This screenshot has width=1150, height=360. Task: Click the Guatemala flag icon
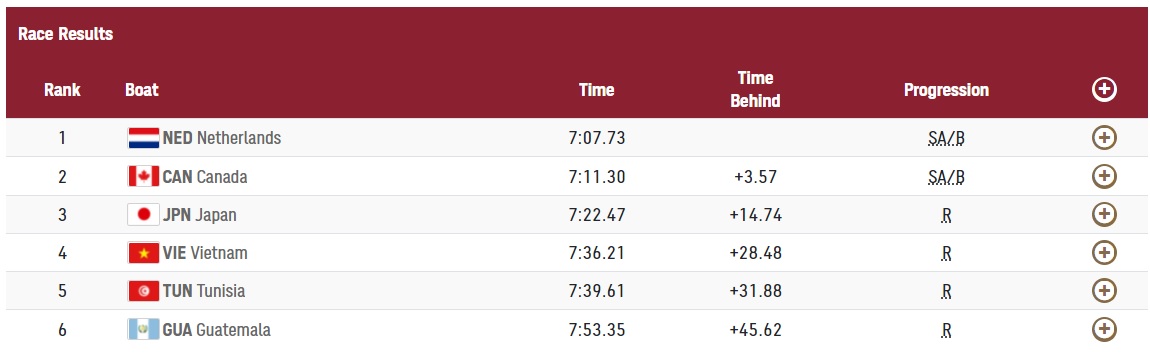pyautogui.click(x=143, y=329)
